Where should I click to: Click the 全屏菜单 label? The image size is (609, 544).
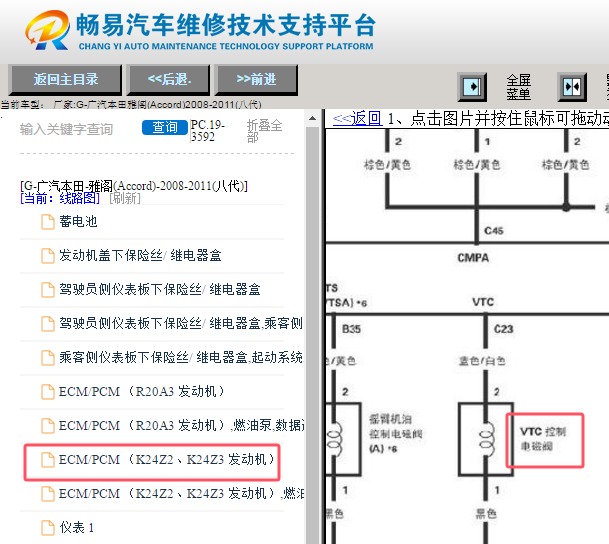click(x=519, y=87)
